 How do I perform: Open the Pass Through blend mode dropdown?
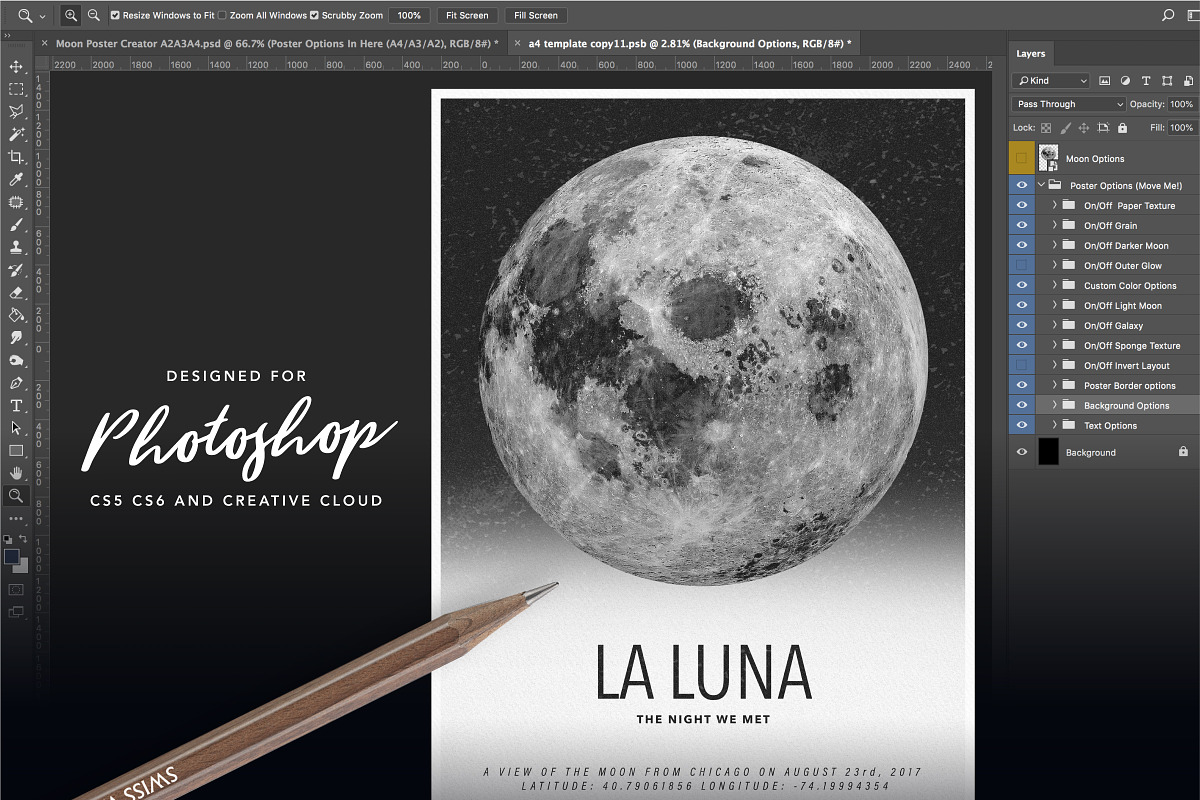(x=1068, y=104)
